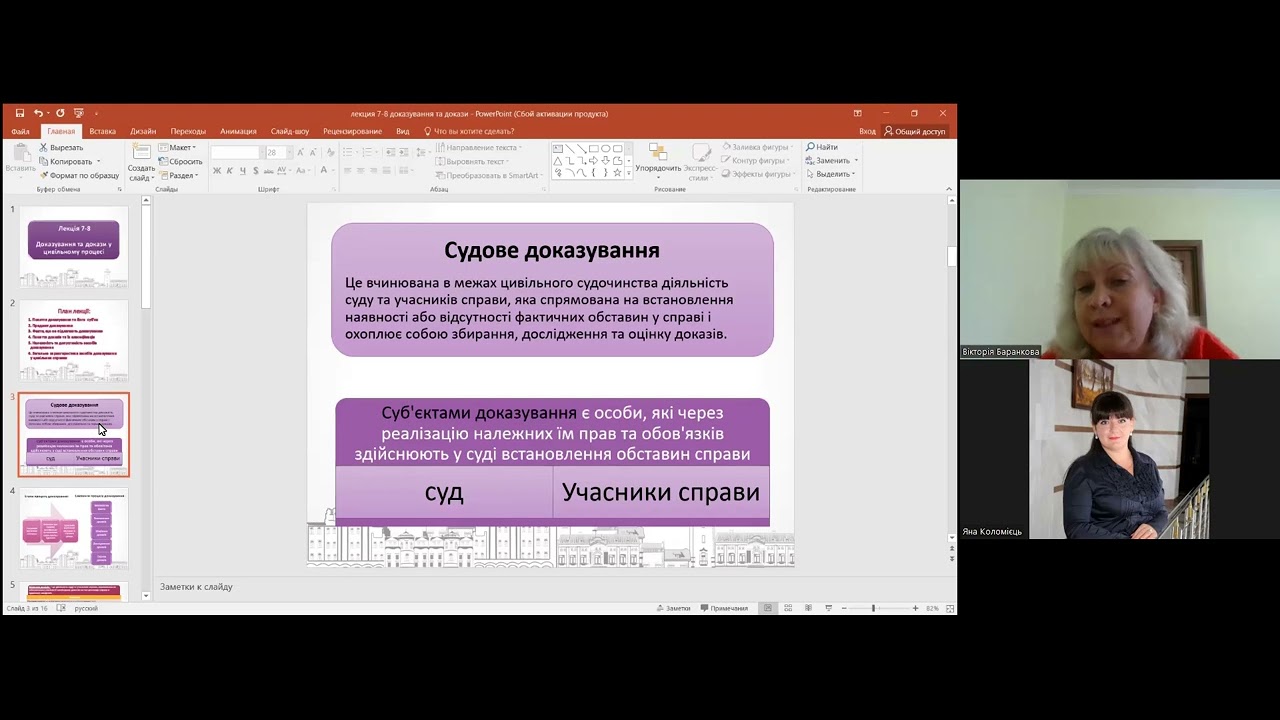The height and width of the screenshot is (720, 1280).
Task: Start Slide Show from status bar icon
Action: (829, 608)
